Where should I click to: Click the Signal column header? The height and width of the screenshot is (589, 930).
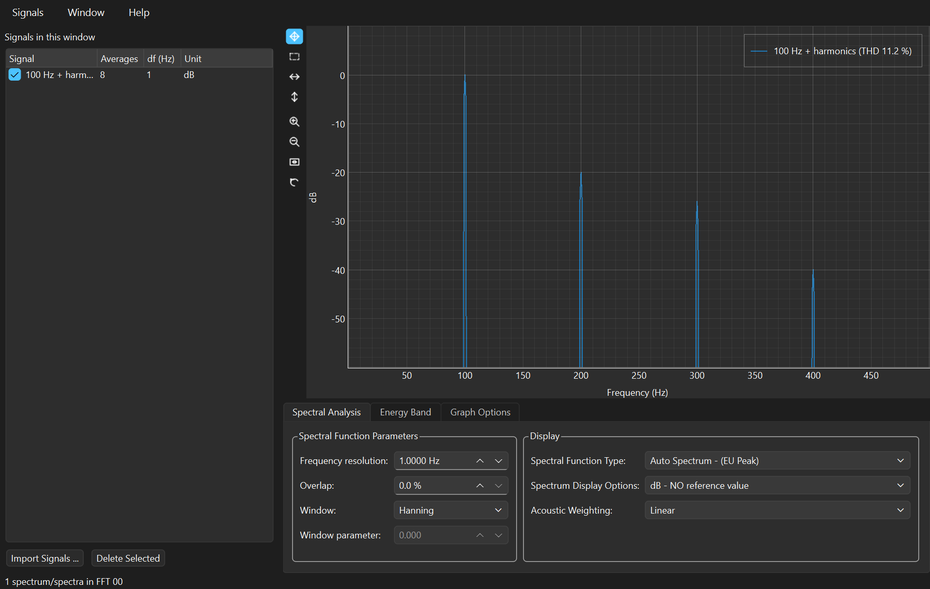click(52, 59)
